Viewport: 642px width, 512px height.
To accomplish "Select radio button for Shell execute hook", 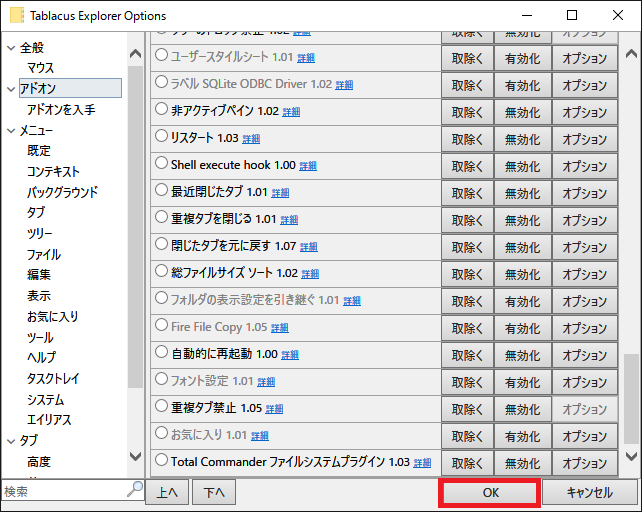I will (x=162, y=163).
